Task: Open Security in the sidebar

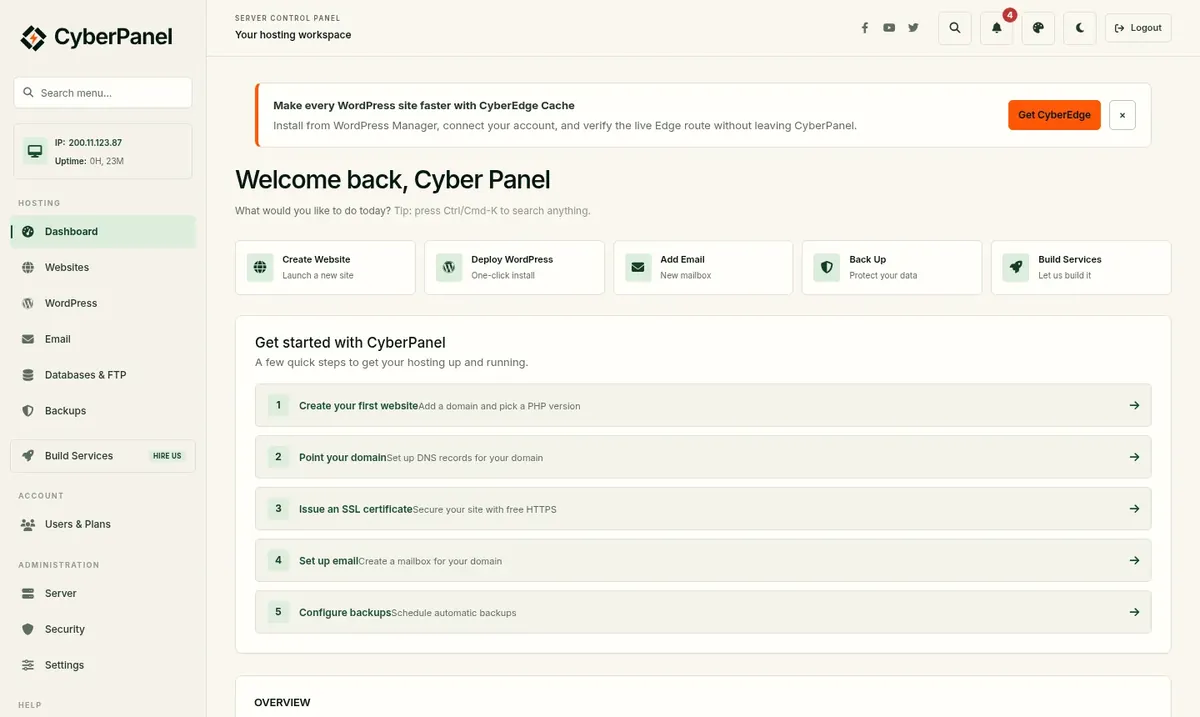Action: (x=103, y=629)
